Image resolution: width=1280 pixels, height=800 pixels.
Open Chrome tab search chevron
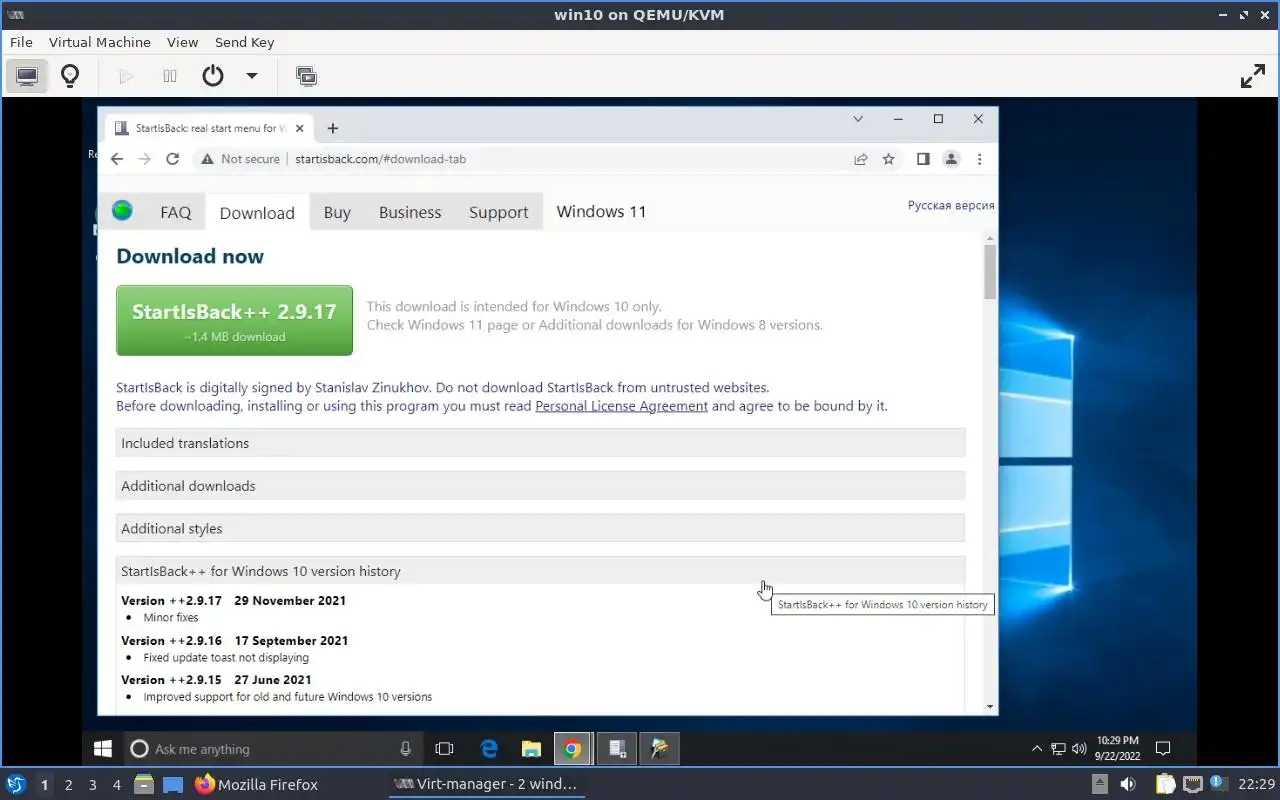(858, 119)
